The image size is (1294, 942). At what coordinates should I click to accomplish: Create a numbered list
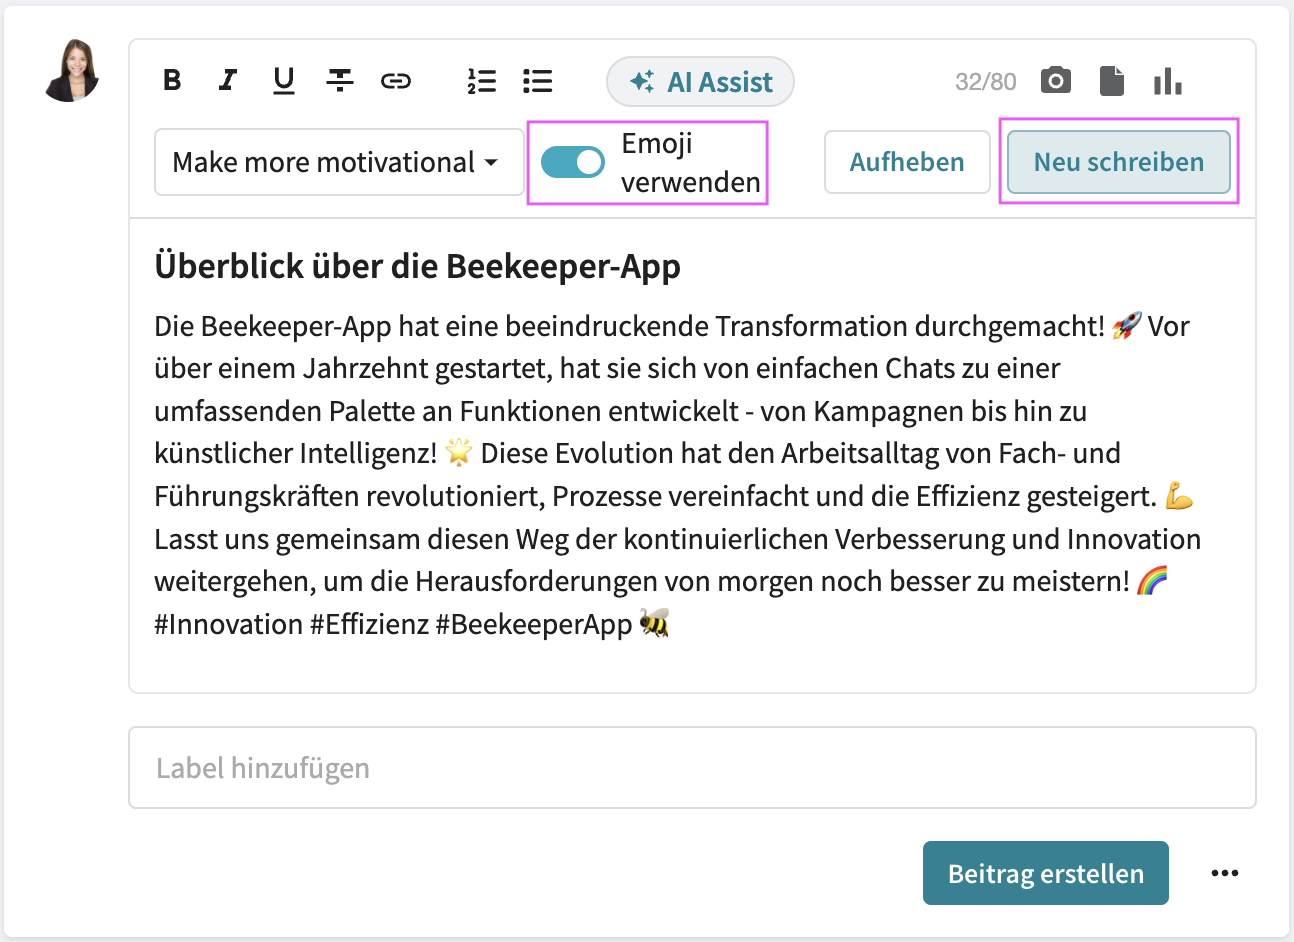482,81
